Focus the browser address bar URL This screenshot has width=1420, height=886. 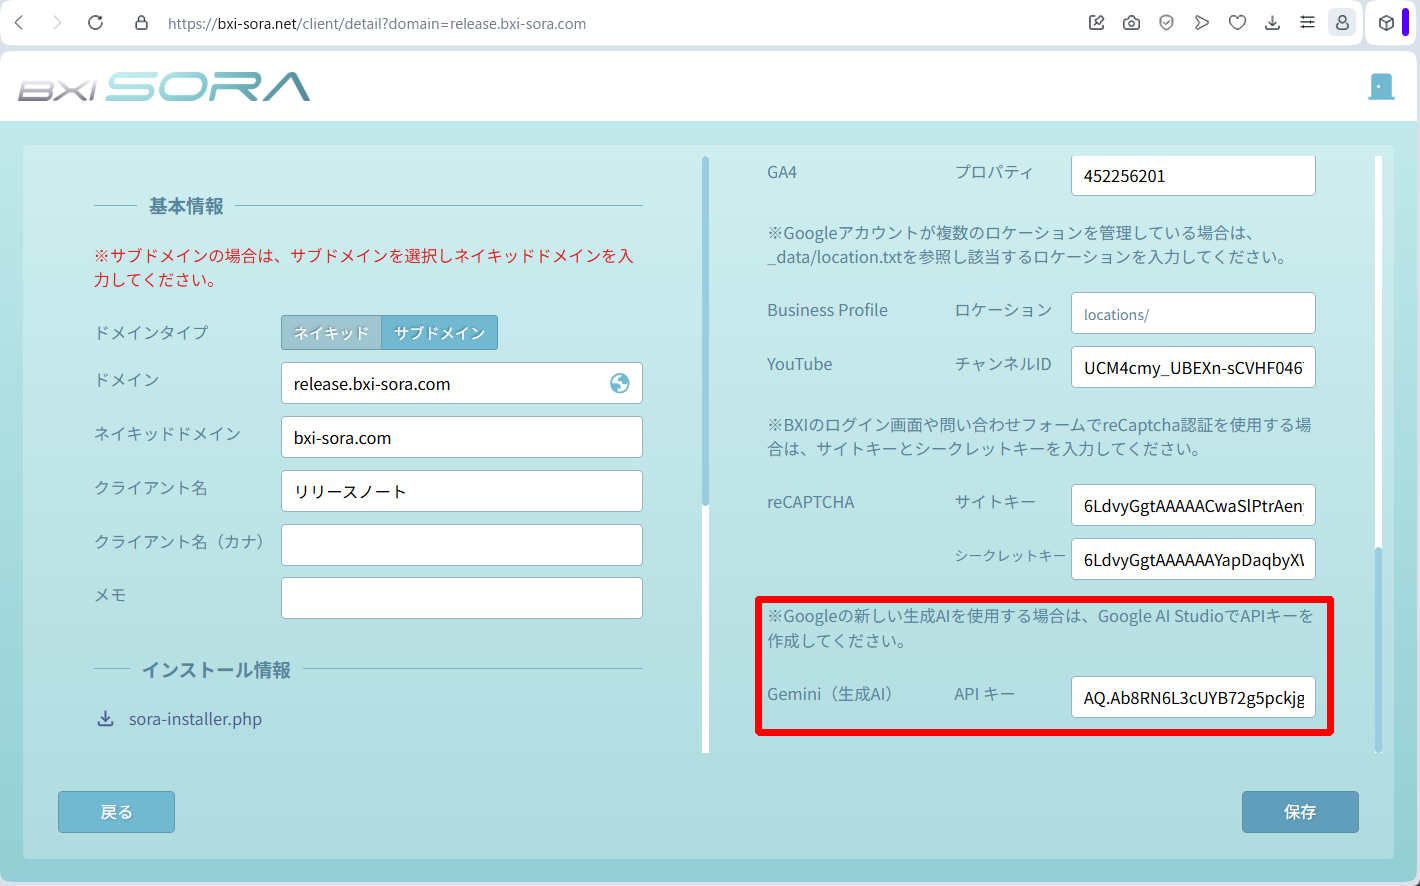[377, 23]
